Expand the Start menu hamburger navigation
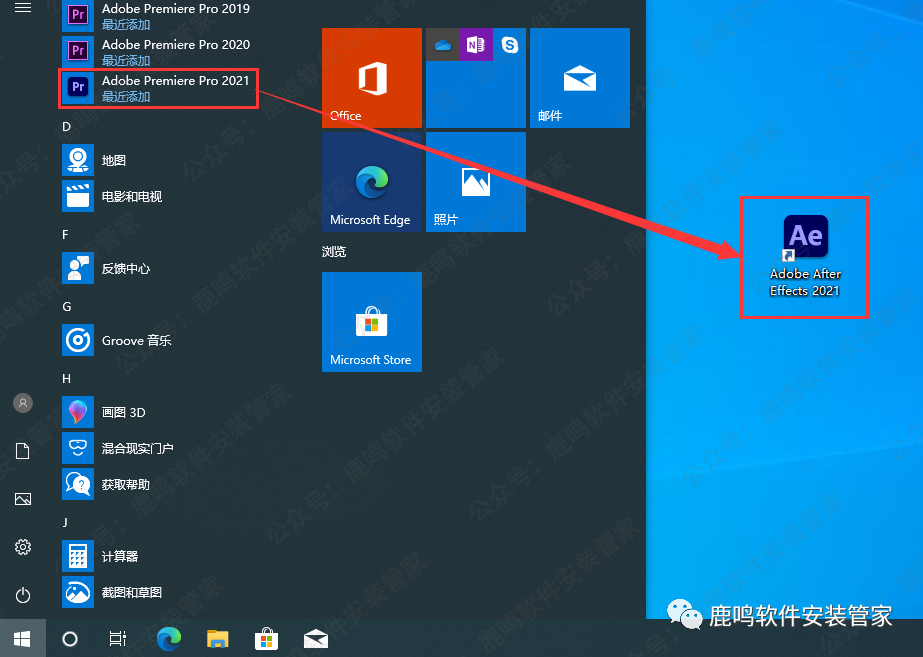Viewport: 923px width, 657px height. click(23, 8)
